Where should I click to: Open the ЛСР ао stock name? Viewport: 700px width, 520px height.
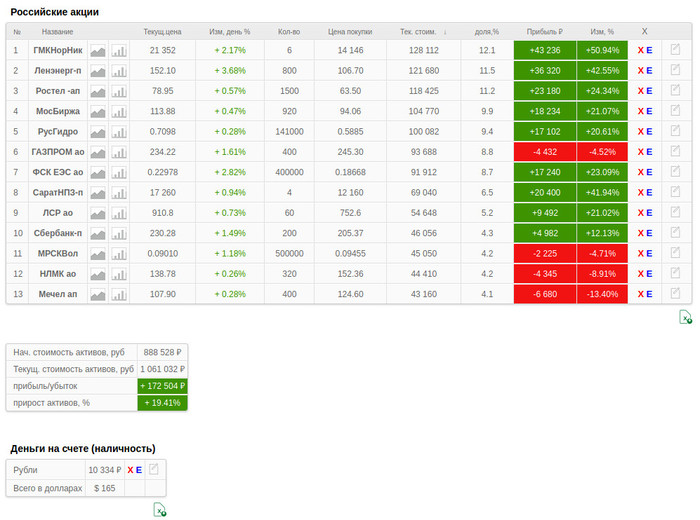tap(57, 213)
